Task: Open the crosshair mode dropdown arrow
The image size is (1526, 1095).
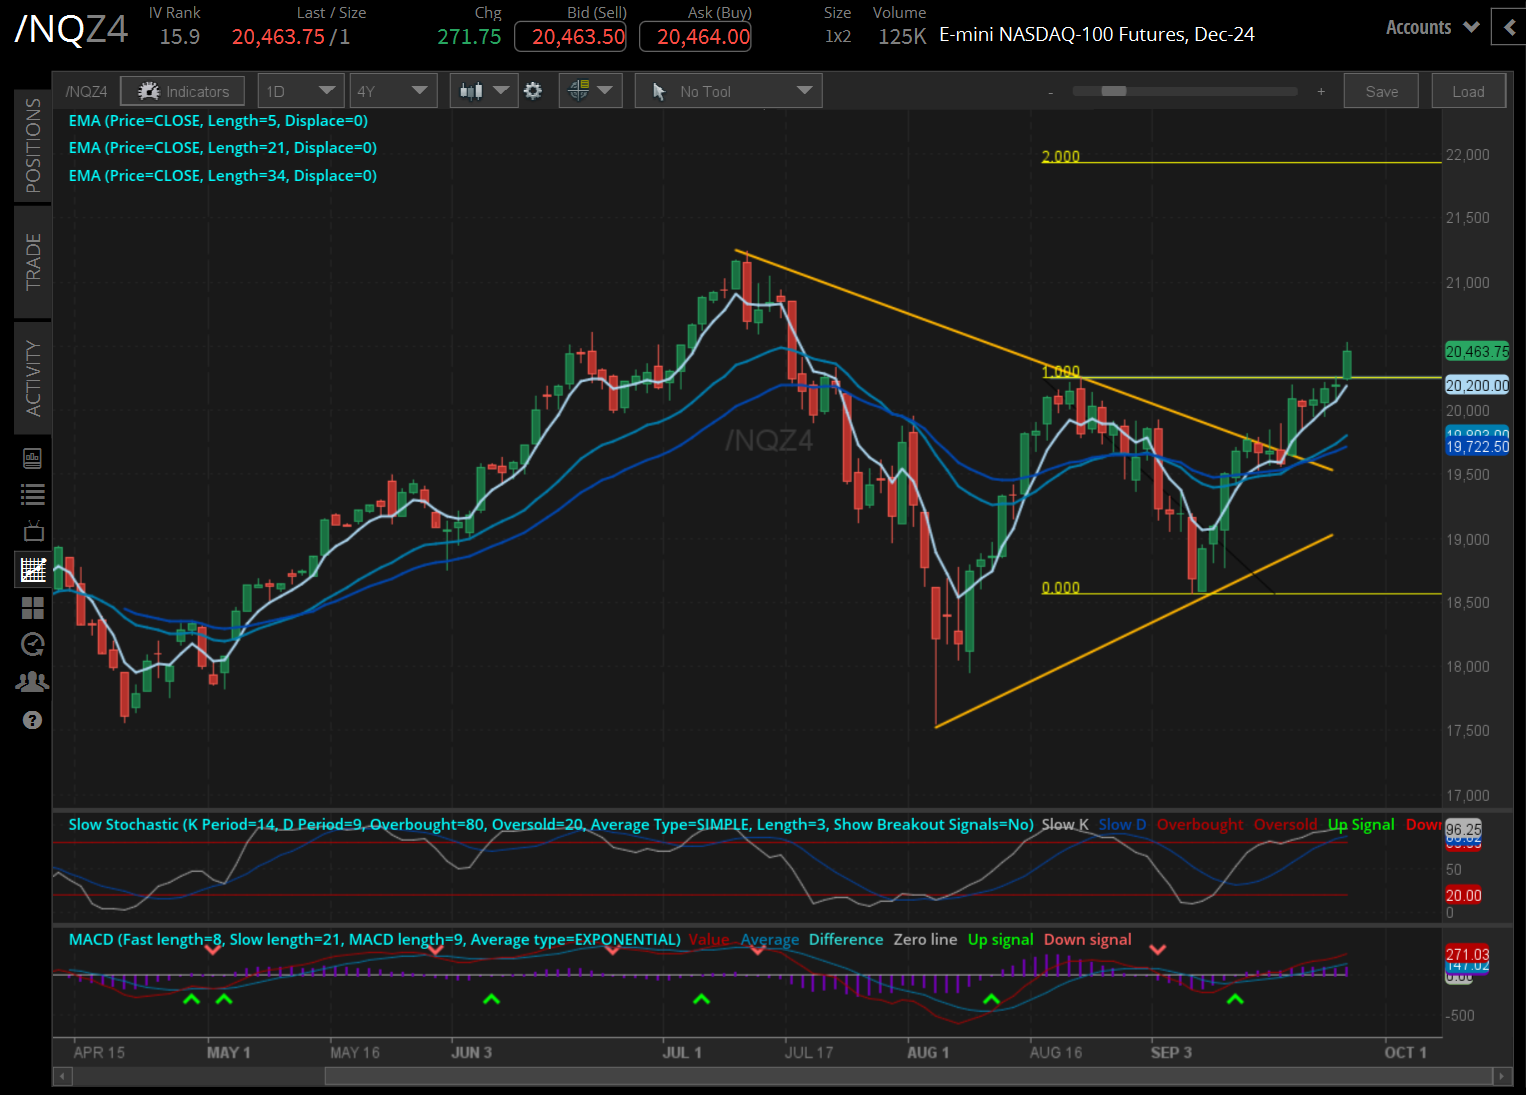Action: click(605, 91)
